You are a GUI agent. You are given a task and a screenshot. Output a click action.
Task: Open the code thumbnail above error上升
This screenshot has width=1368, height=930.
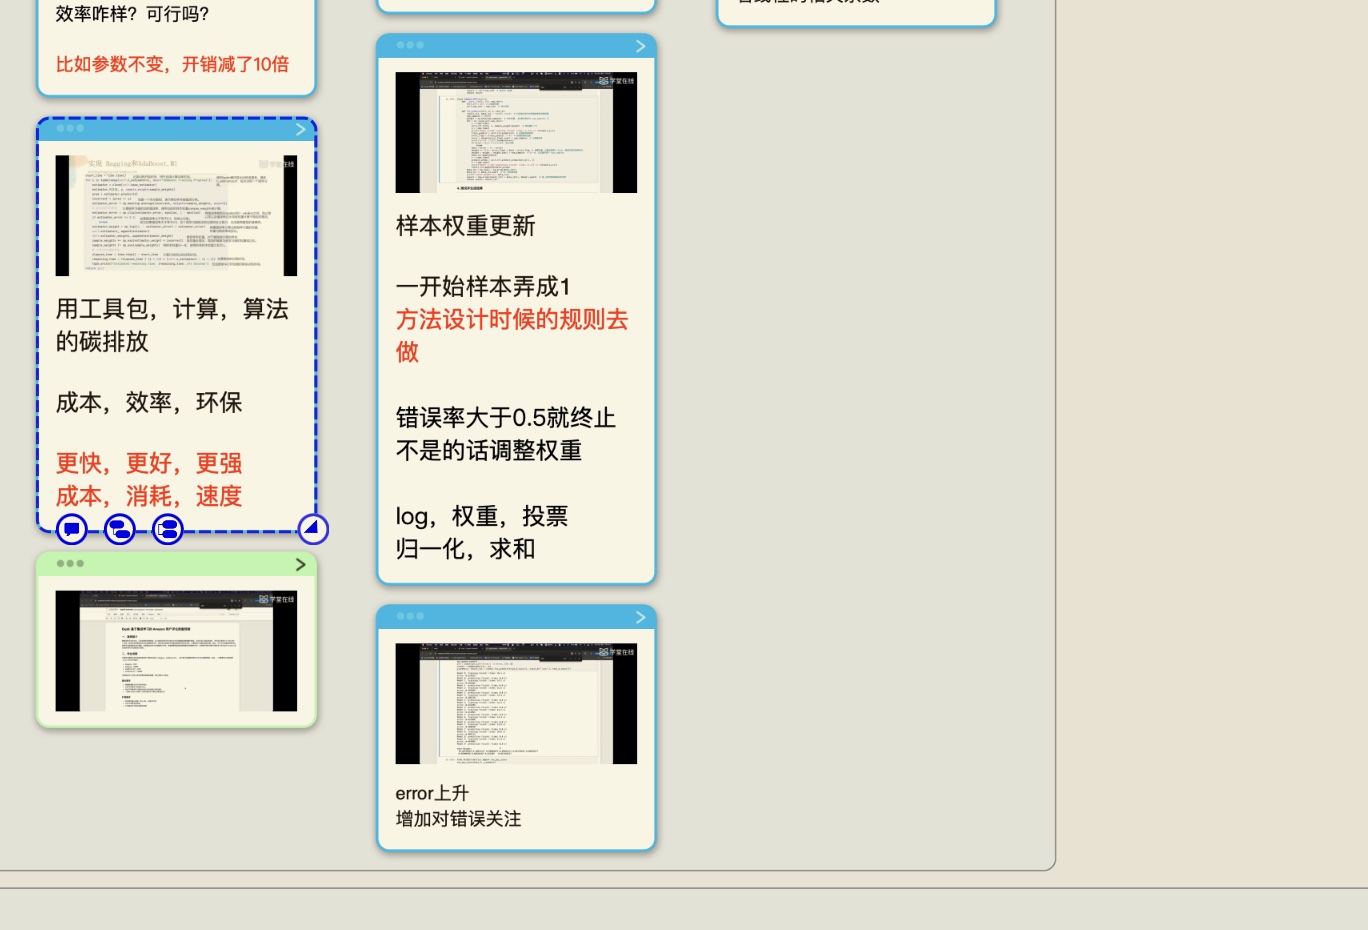(516, 704)
